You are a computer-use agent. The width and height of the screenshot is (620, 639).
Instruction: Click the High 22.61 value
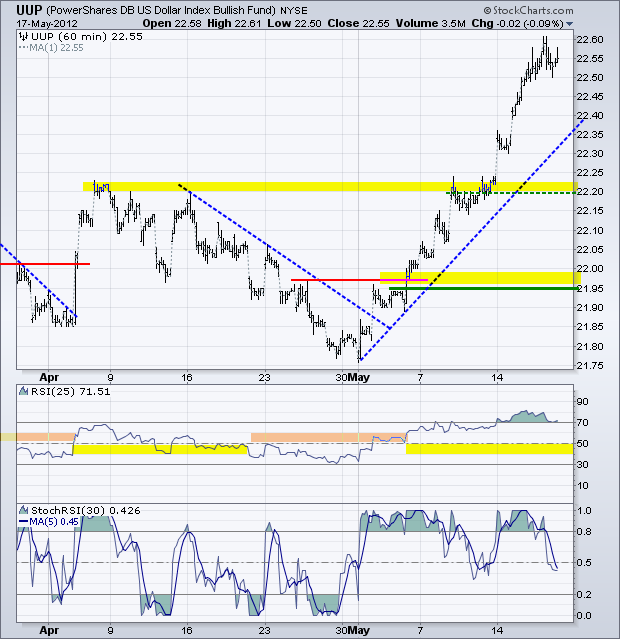[234, 24]
